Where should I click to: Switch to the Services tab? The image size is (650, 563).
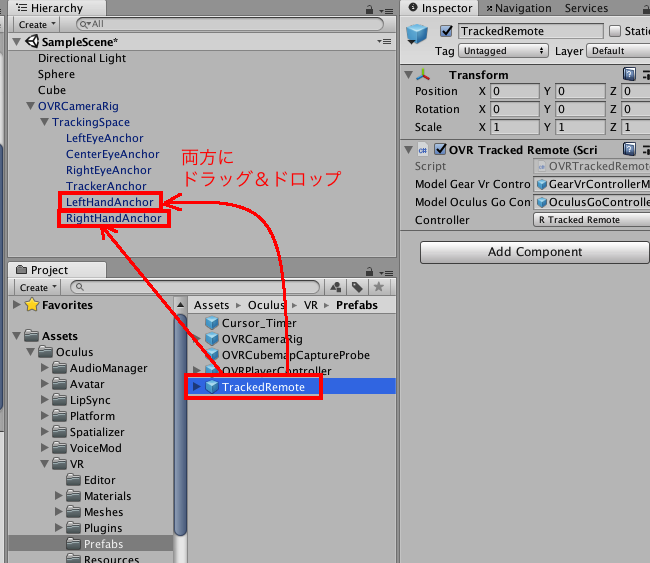pyautogui.click(x=586, y=8)
